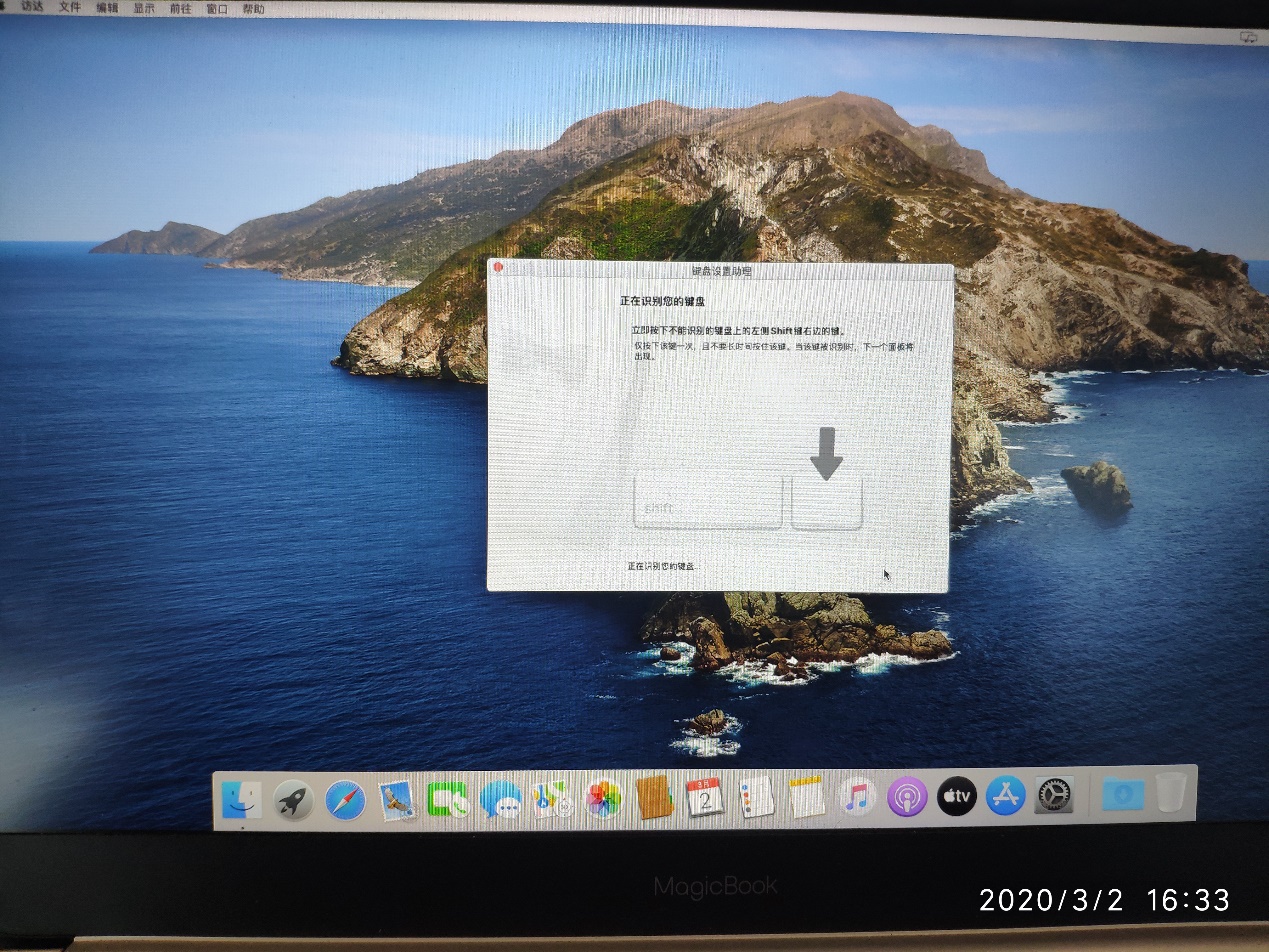Open Safari browser from dock
This screenshot has height=952, width=1269.
(x=345, y=800)
